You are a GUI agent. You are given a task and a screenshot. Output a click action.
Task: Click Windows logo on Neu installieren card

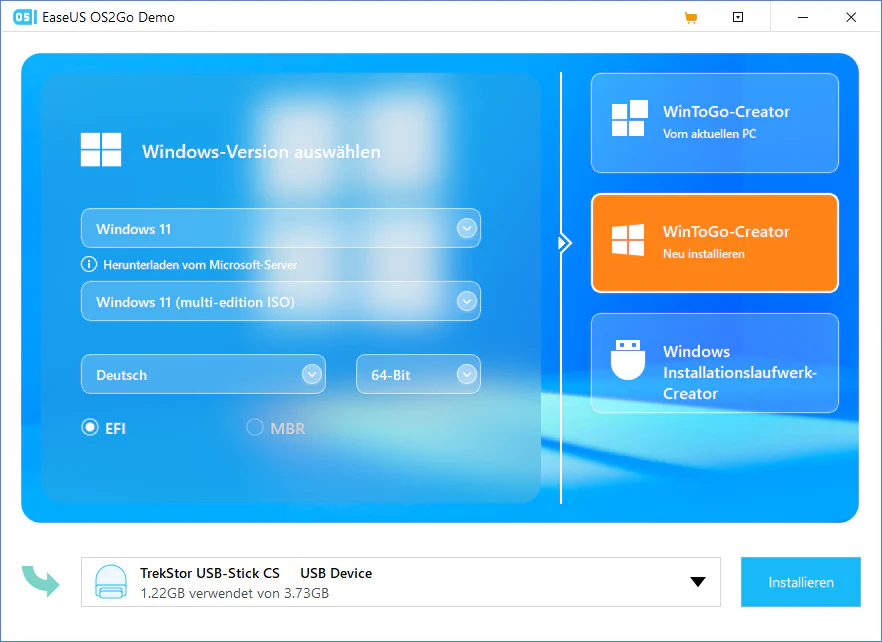628,240
